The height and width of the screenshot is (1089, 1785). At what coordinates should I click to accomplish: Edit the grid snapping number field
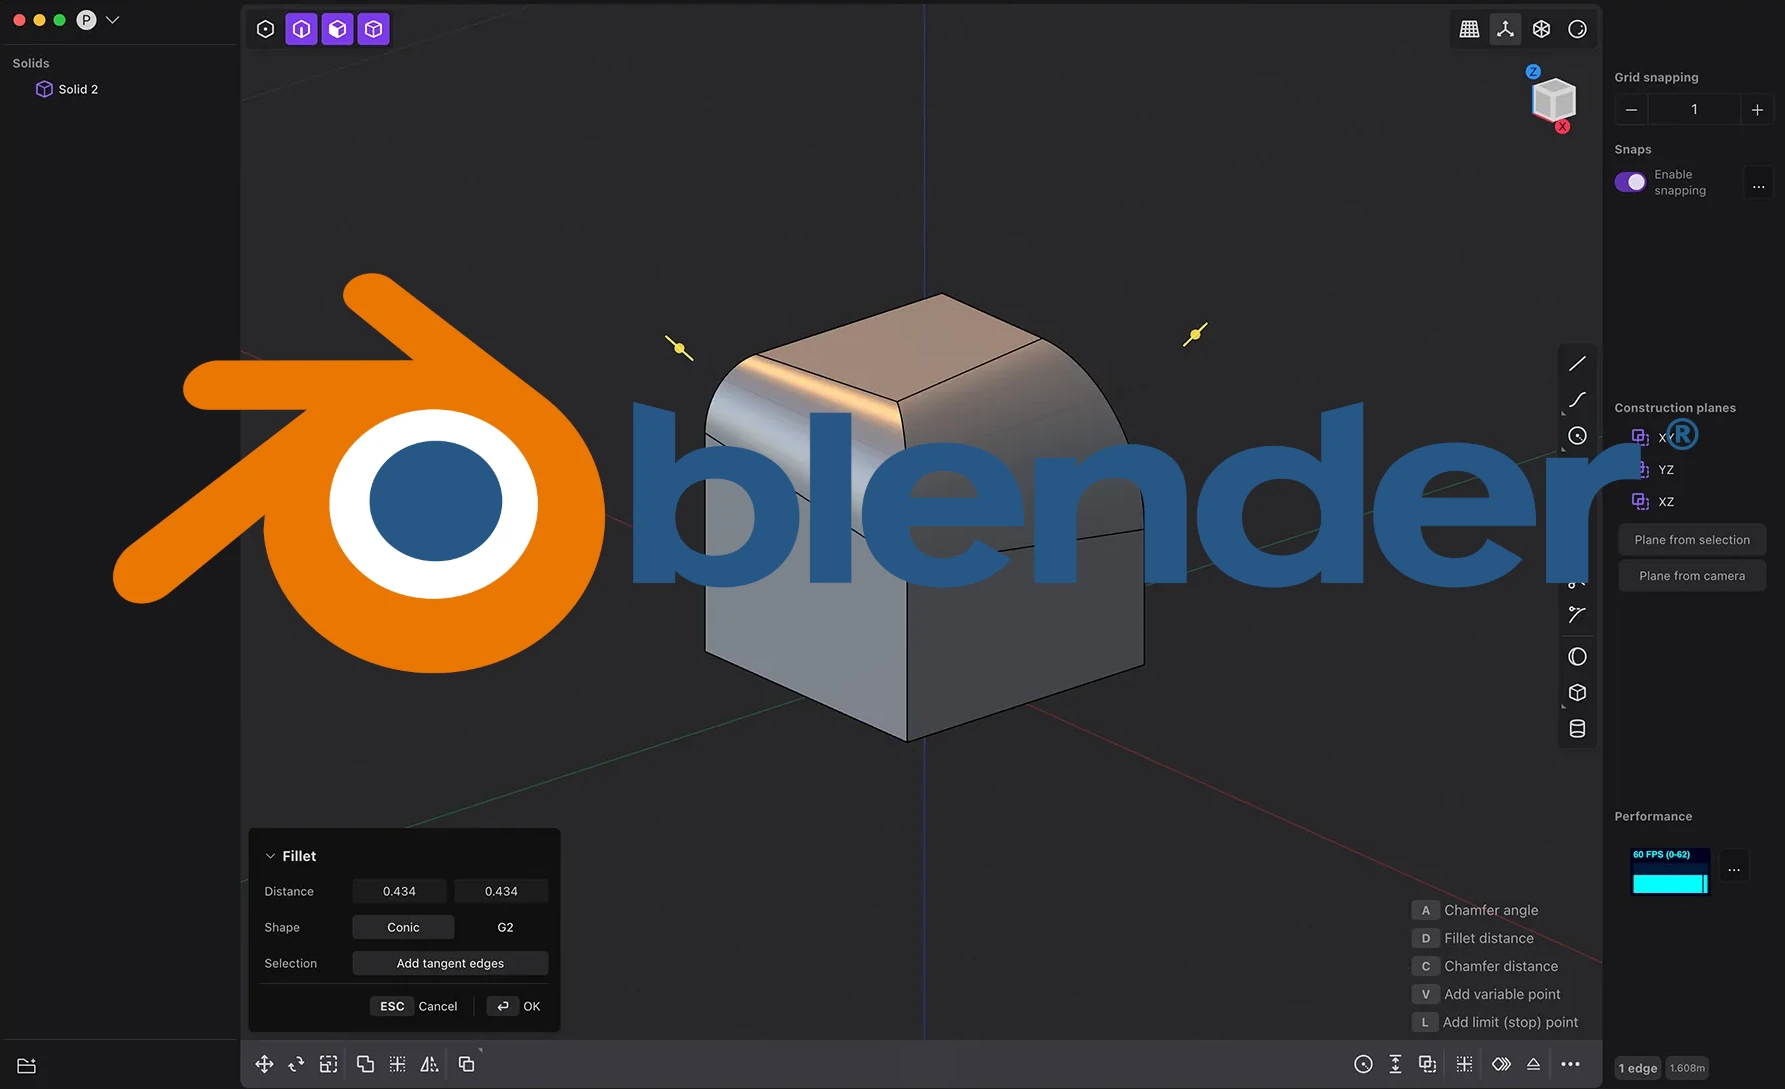[x=1694, y=109]
